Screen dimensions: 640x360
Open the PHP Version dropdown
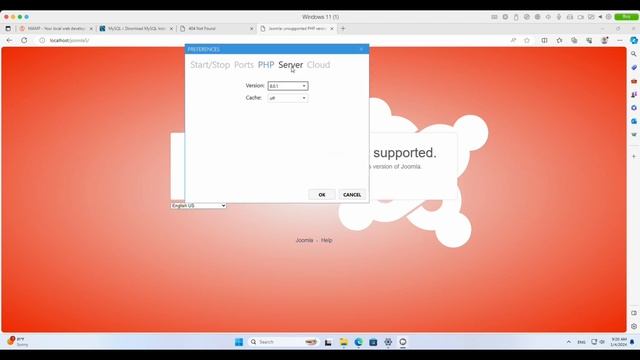pos(288,86)
